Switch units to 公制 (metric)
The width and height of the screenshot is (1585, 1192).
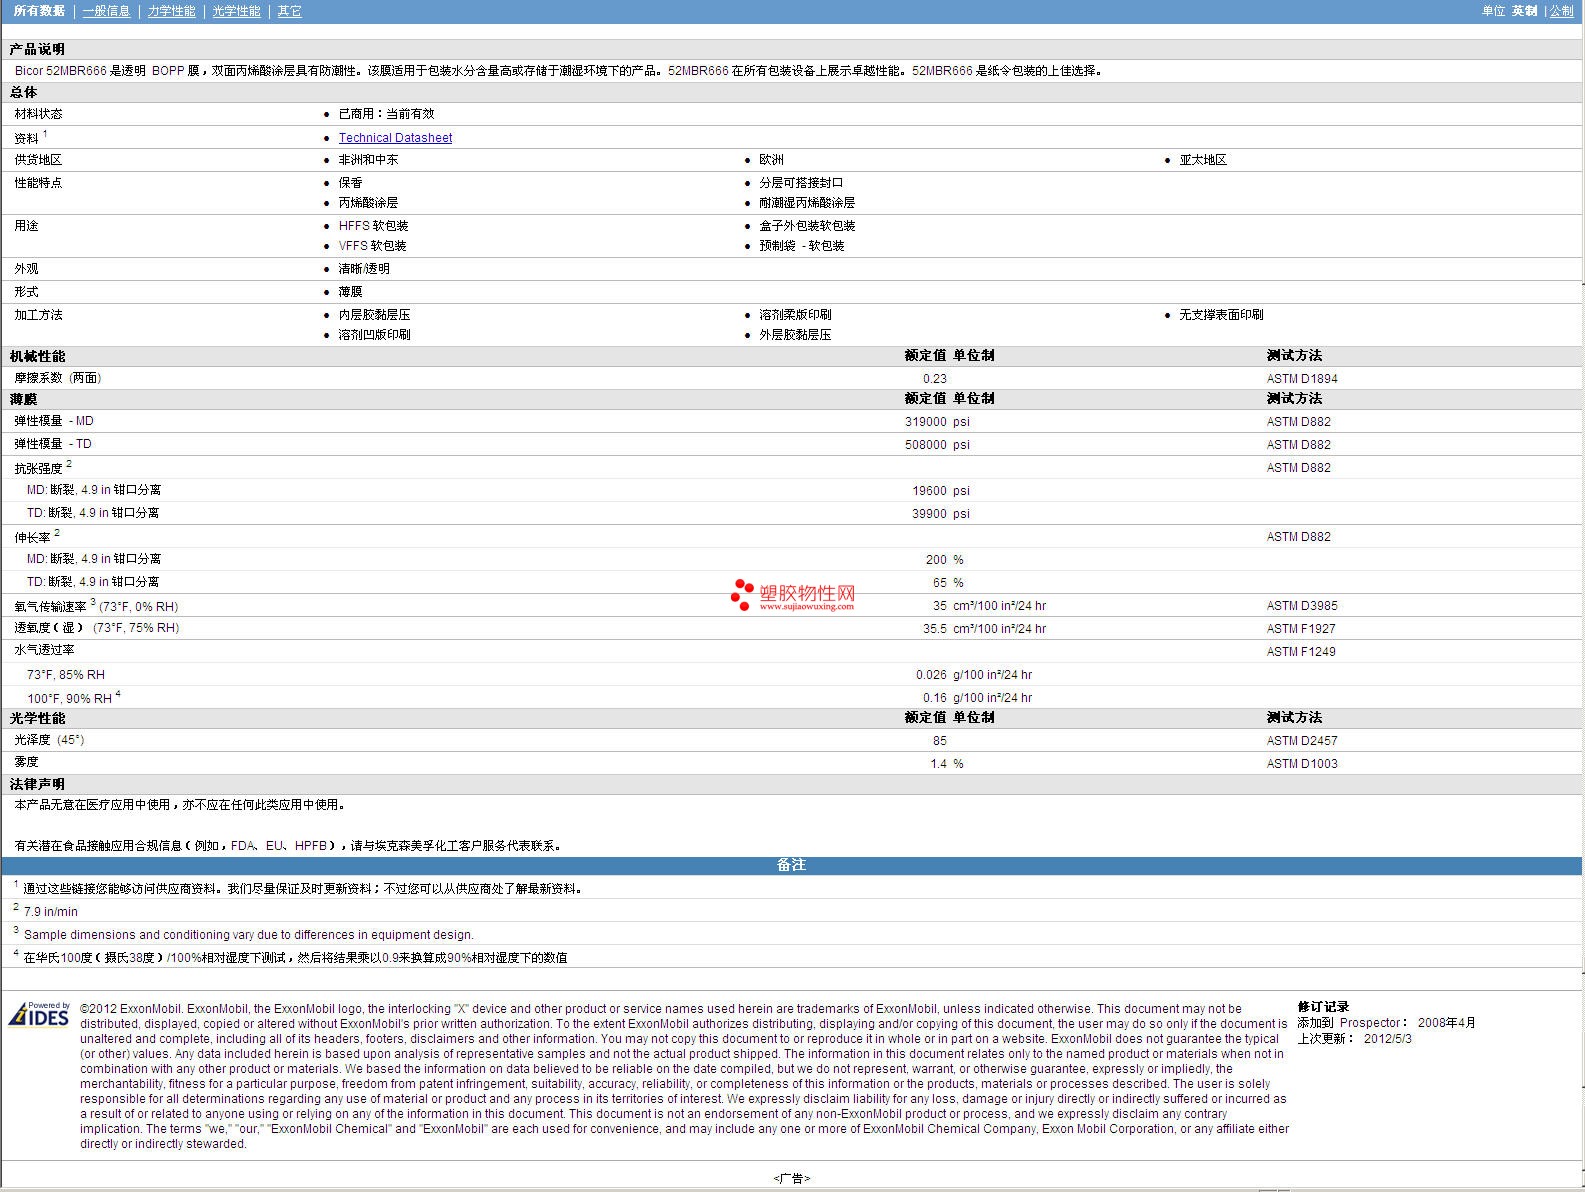(x=1561, y=11)
